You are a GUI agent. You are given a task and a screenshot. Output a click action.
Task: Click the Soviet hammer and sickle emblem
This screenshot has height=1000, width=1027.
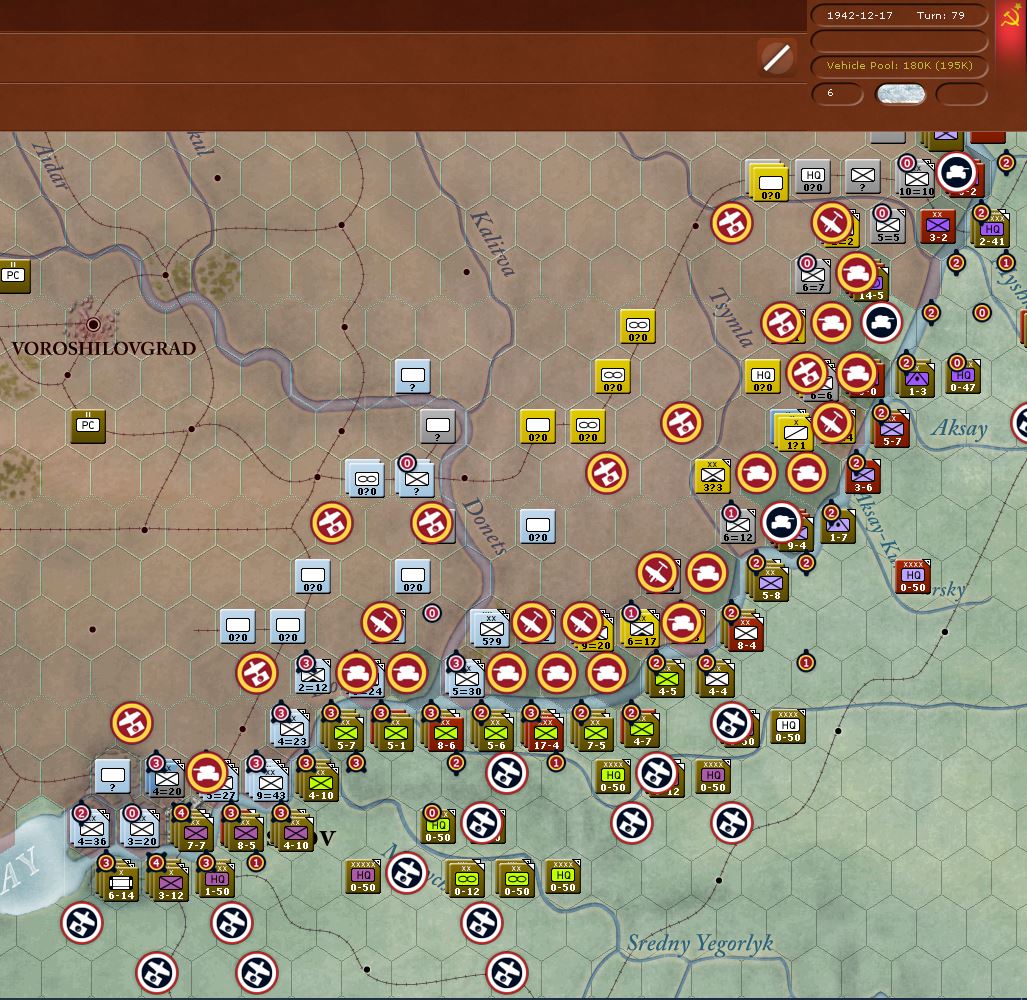pyautogui.click(x=1011, y=17)
